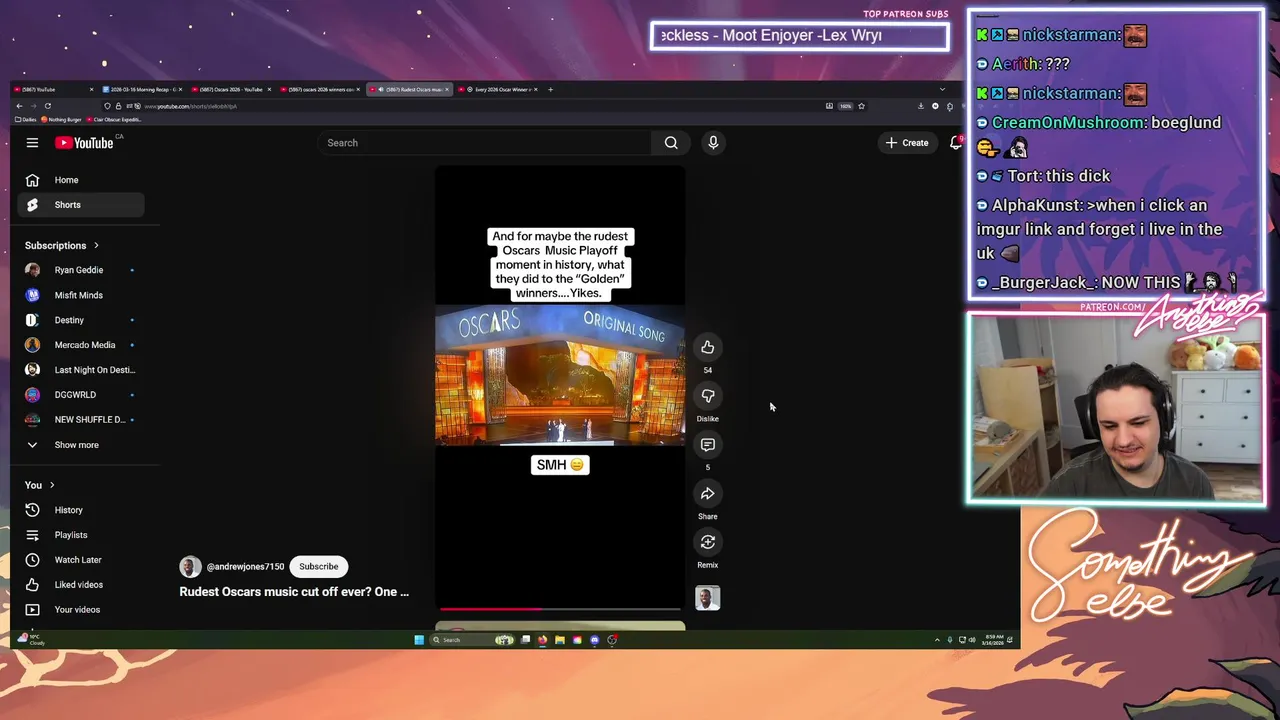Open Liked videos
Viewport: 1280px width, 720px height.
click(x=80, y=585)
